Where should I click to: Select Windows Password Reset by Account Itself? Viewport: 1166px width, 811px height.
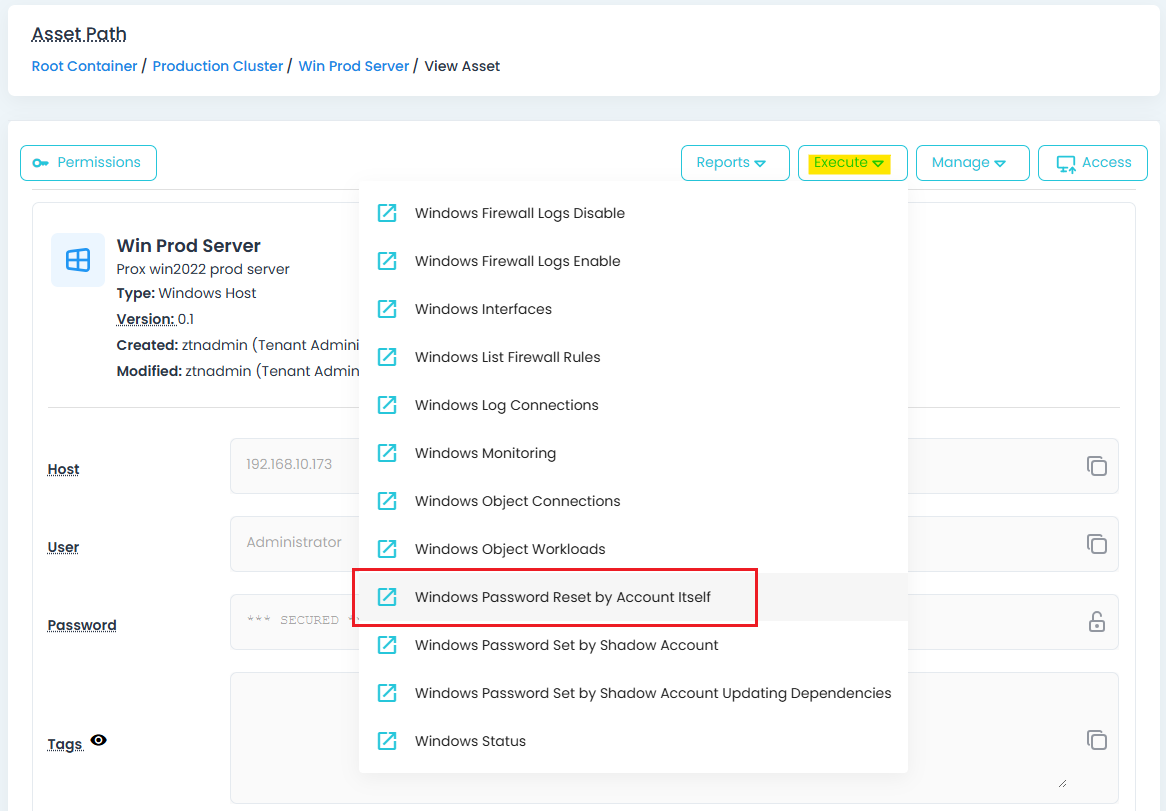click(x=562, y=597)
